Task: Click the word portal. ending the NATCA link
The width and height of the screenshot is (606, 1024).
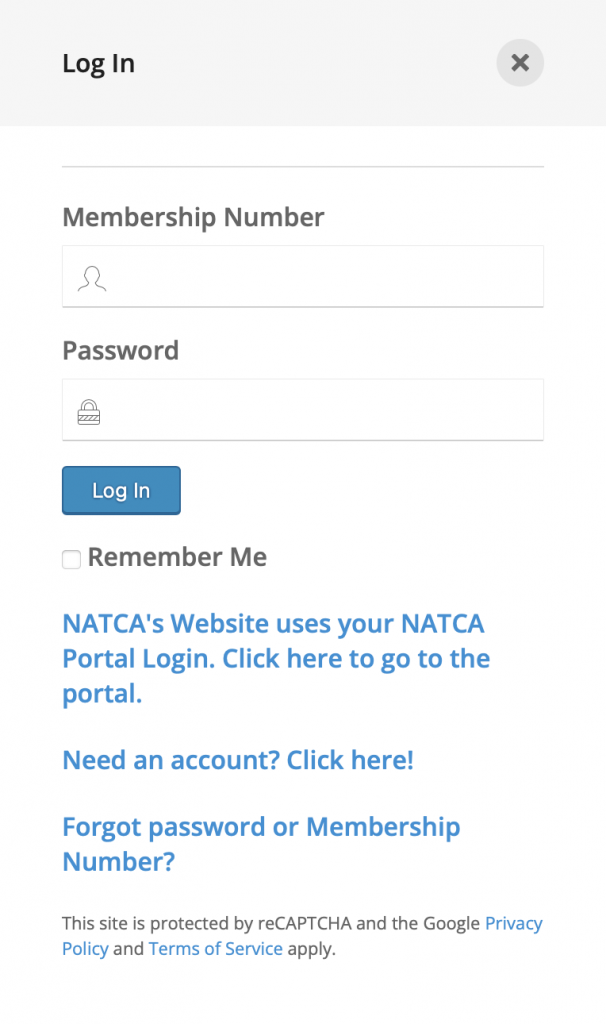Action: point(102,694)
